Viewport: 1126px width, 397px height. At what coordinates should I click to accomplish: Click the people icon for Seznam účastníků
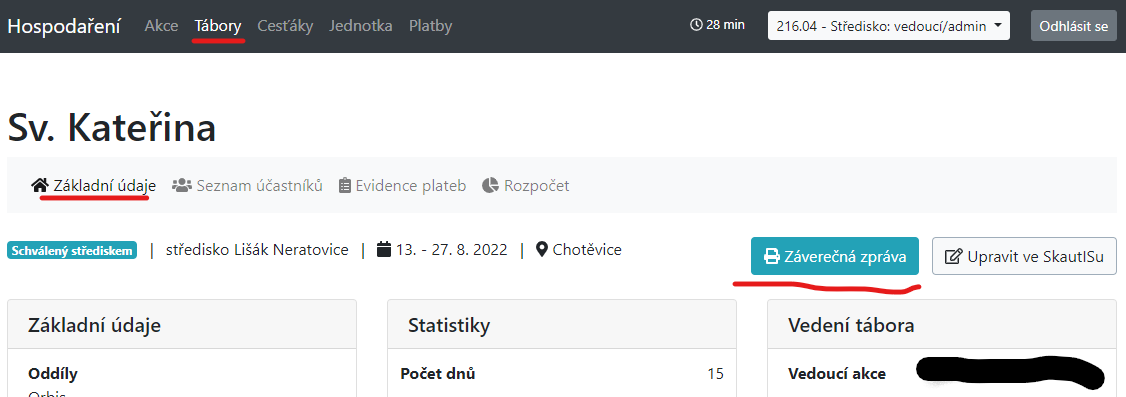tap(181, 185)
